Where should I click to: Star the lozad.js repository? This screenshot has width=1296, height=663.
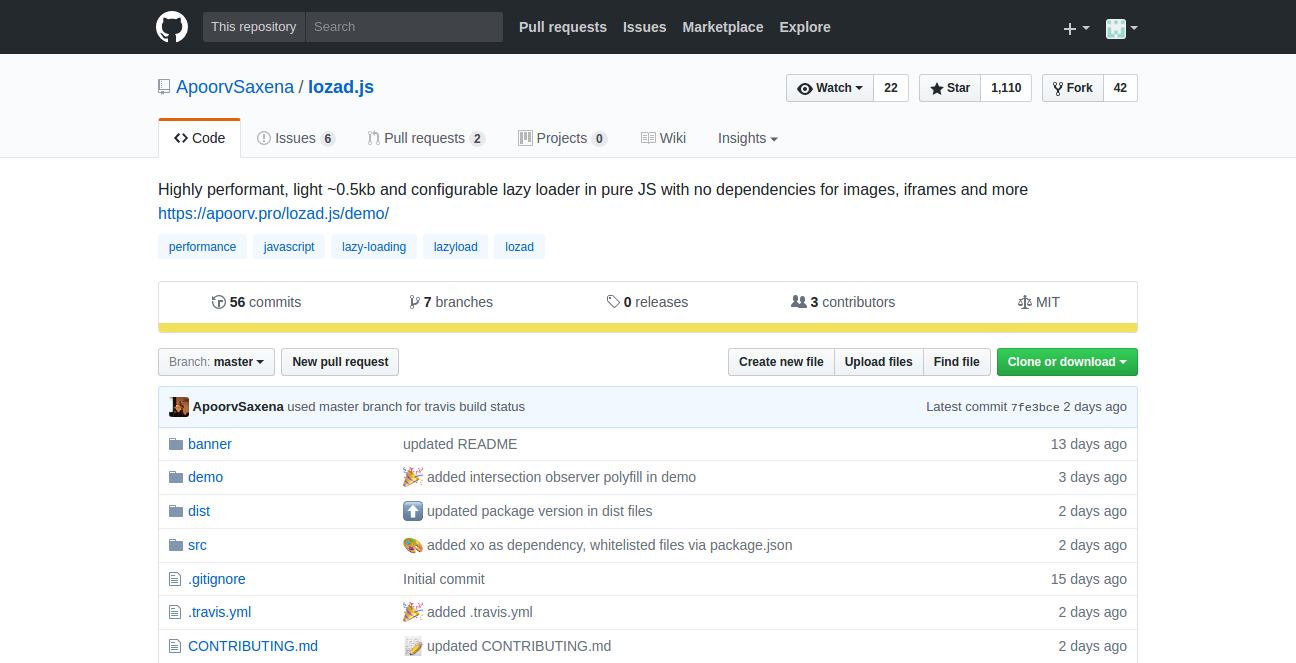[x=950, y=88]
